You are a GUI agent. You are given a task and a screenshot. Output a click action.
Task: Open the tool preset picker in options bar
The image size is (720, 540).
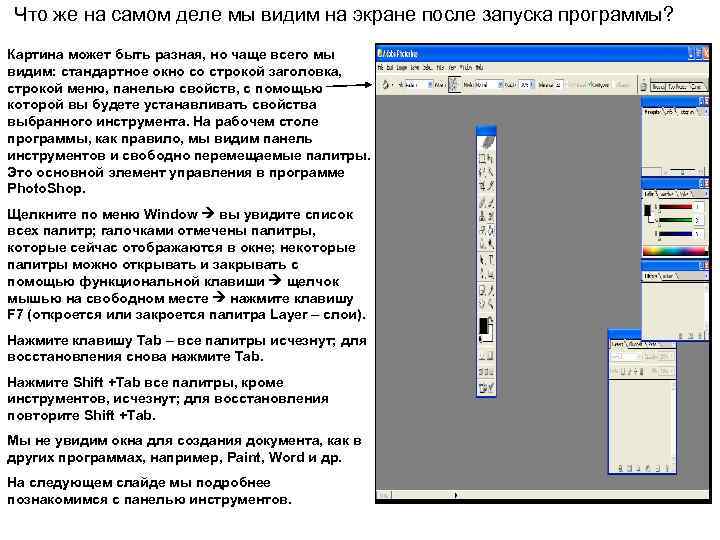pos(387,84)
